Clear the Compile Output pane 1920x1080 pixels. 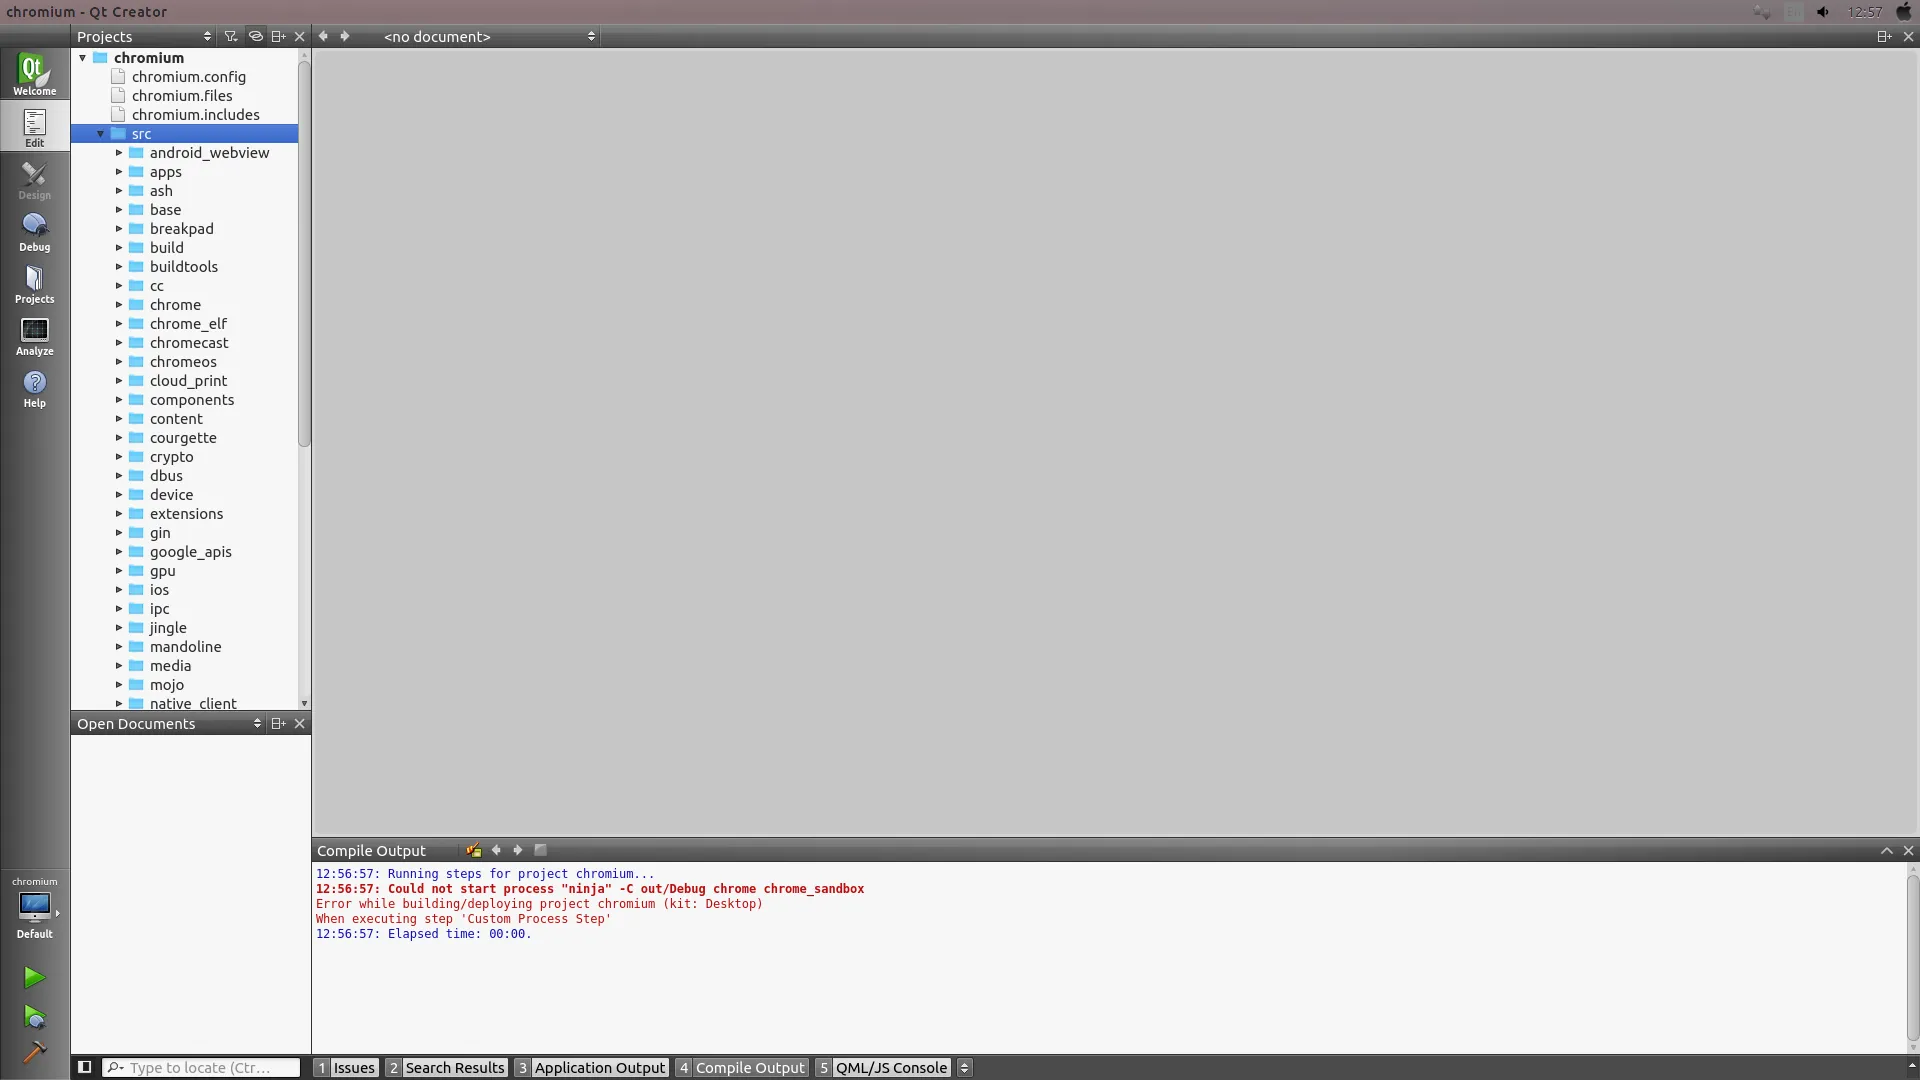pyautogui.click(x=473, y=850)
